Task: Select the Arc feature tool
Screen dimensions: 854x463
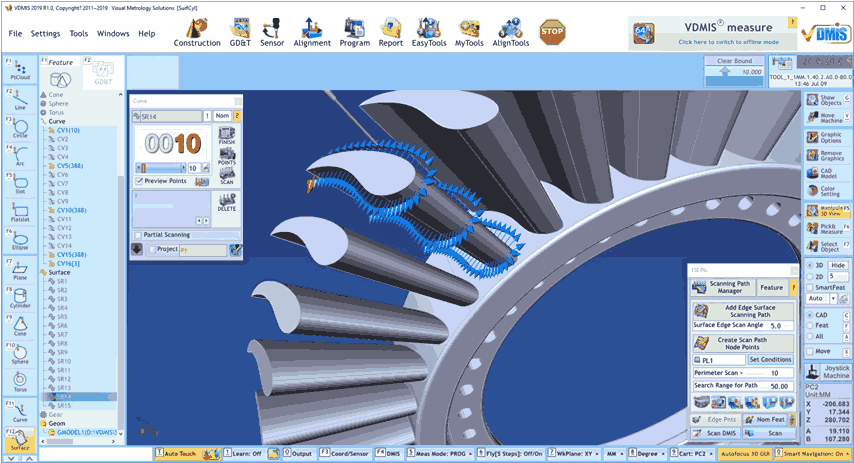Action: coord(20,156)
